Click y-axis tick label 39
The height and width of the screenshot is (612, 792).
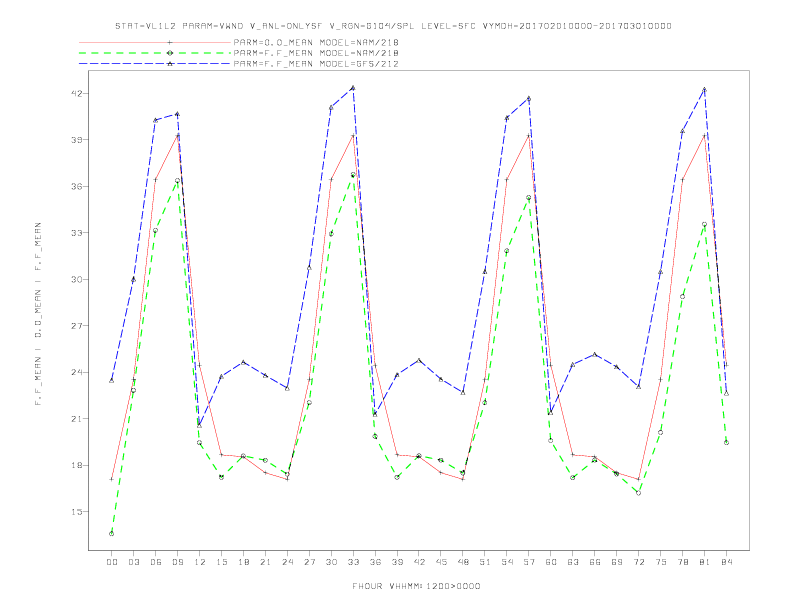76,140
